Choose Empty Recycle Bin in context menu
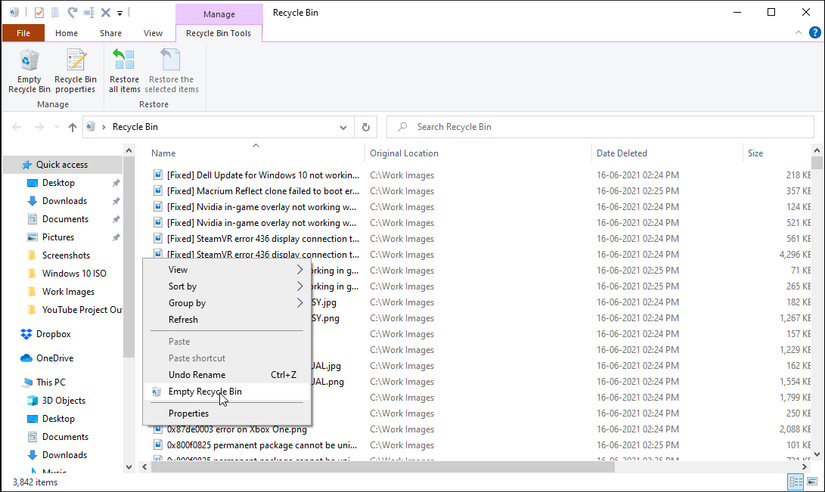Viewport: 825px width, 492px height. 204,392
